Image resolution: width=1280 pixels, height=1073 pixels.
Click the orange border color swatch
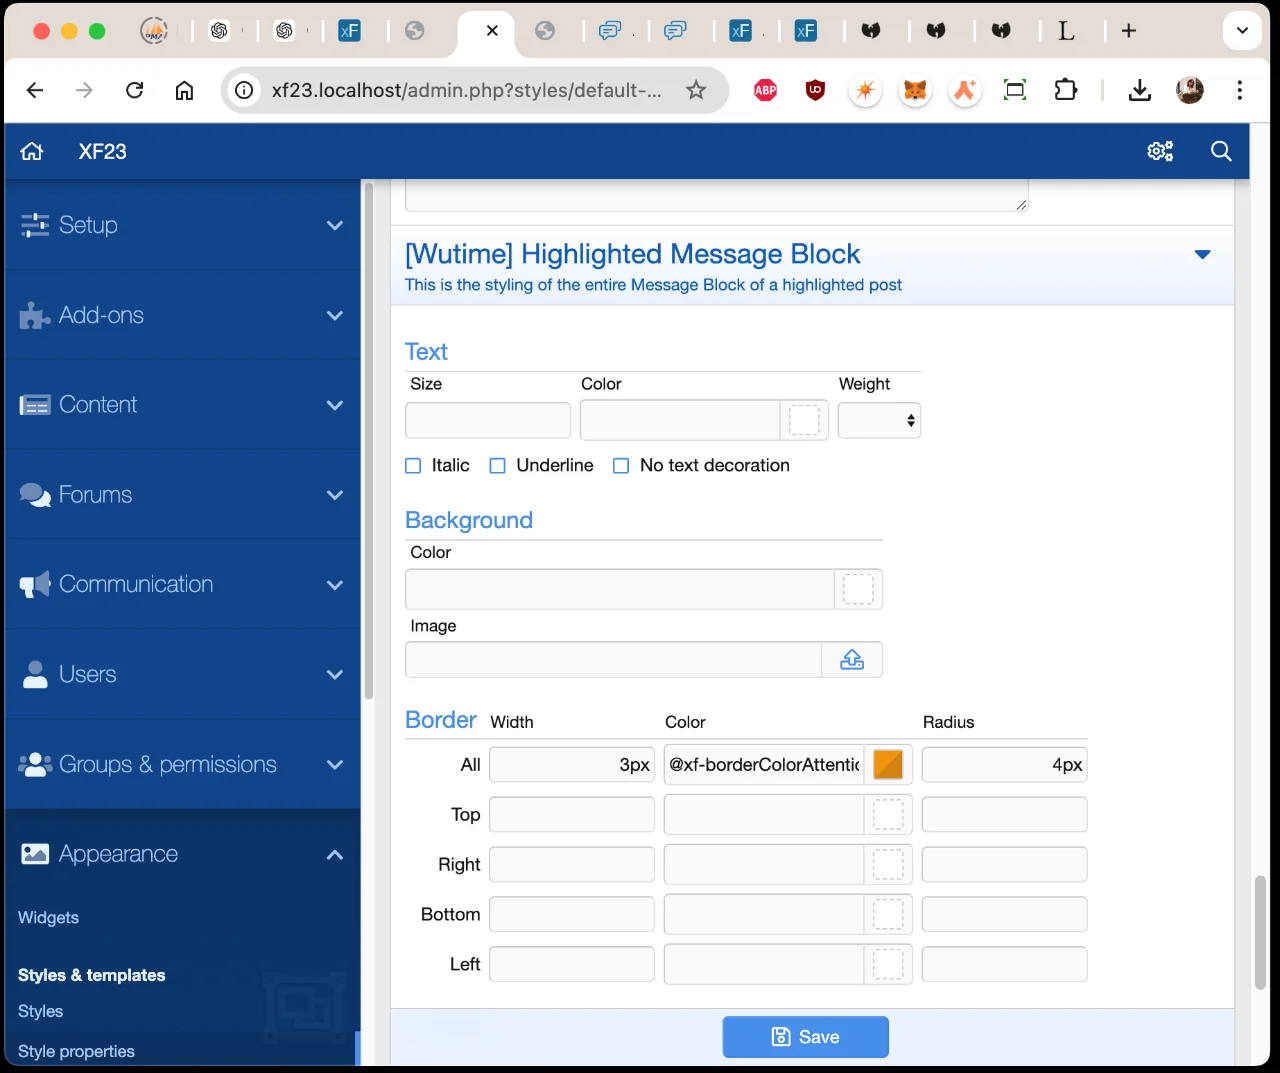[888, 765]
